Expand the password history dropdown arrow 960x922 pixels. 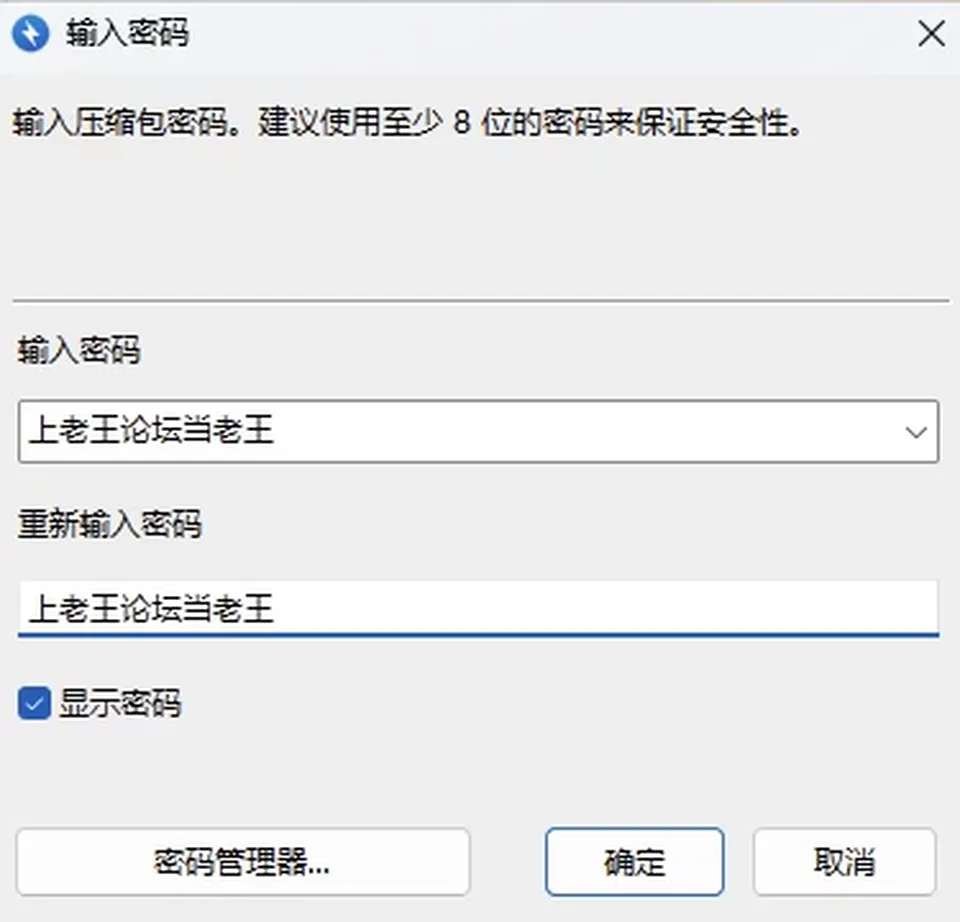[916, 432]
